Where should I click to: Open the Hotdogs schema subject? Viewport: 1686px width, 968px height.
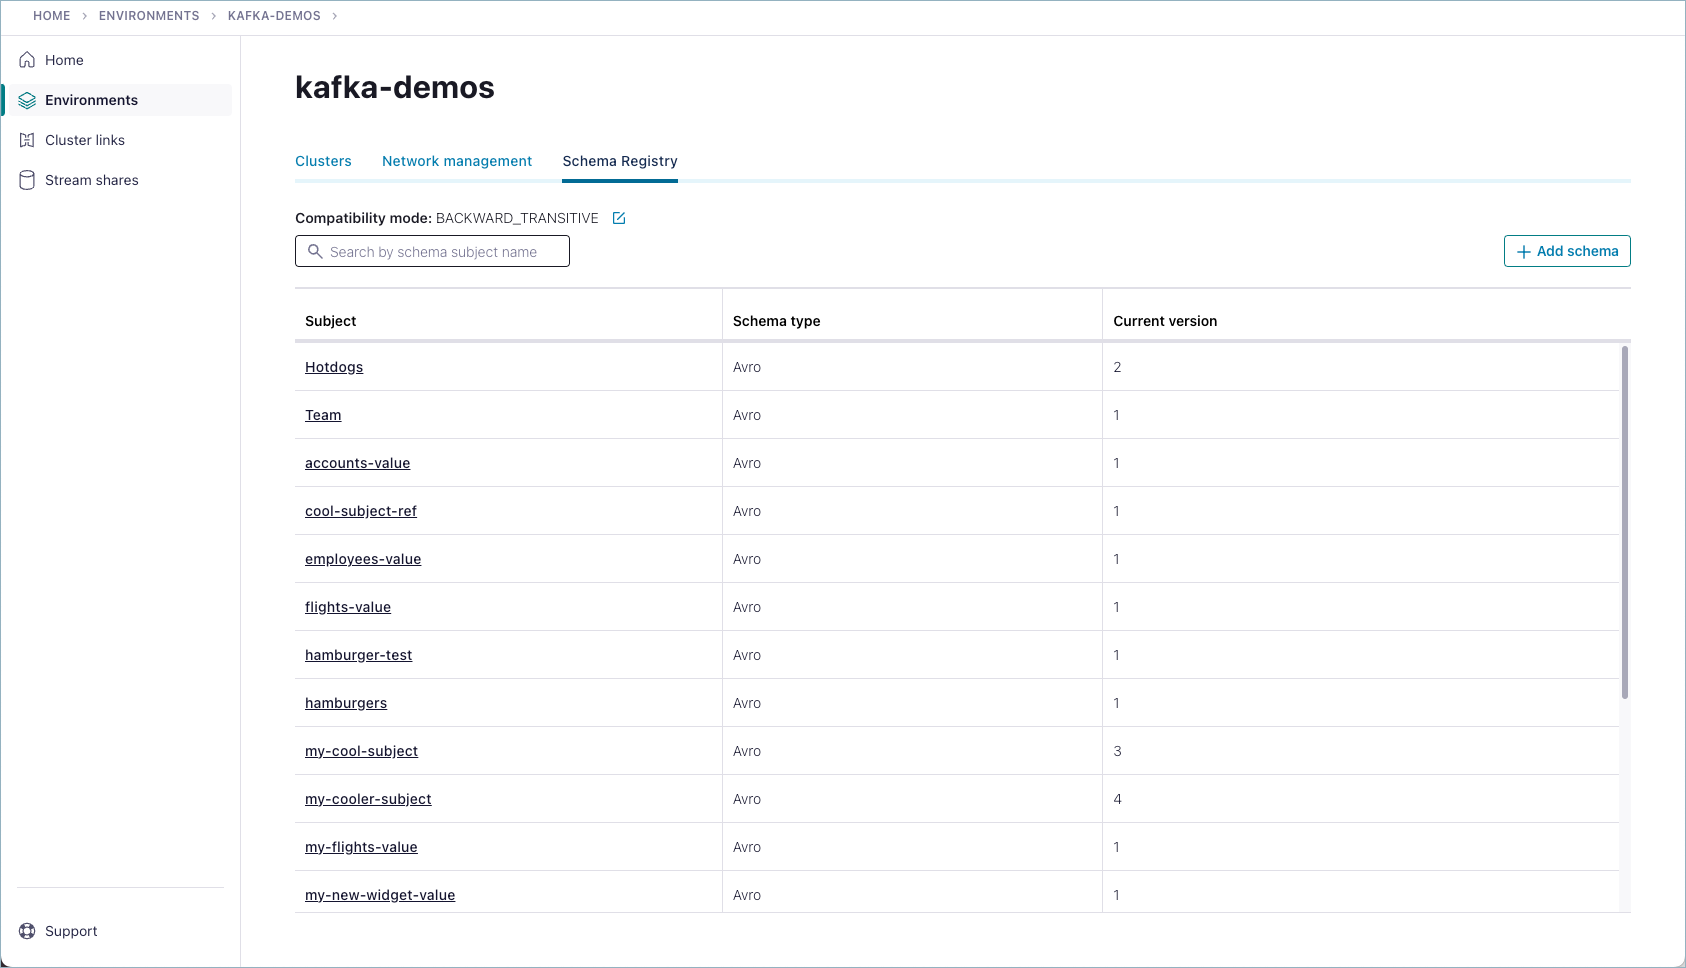(x=333, y=367)
